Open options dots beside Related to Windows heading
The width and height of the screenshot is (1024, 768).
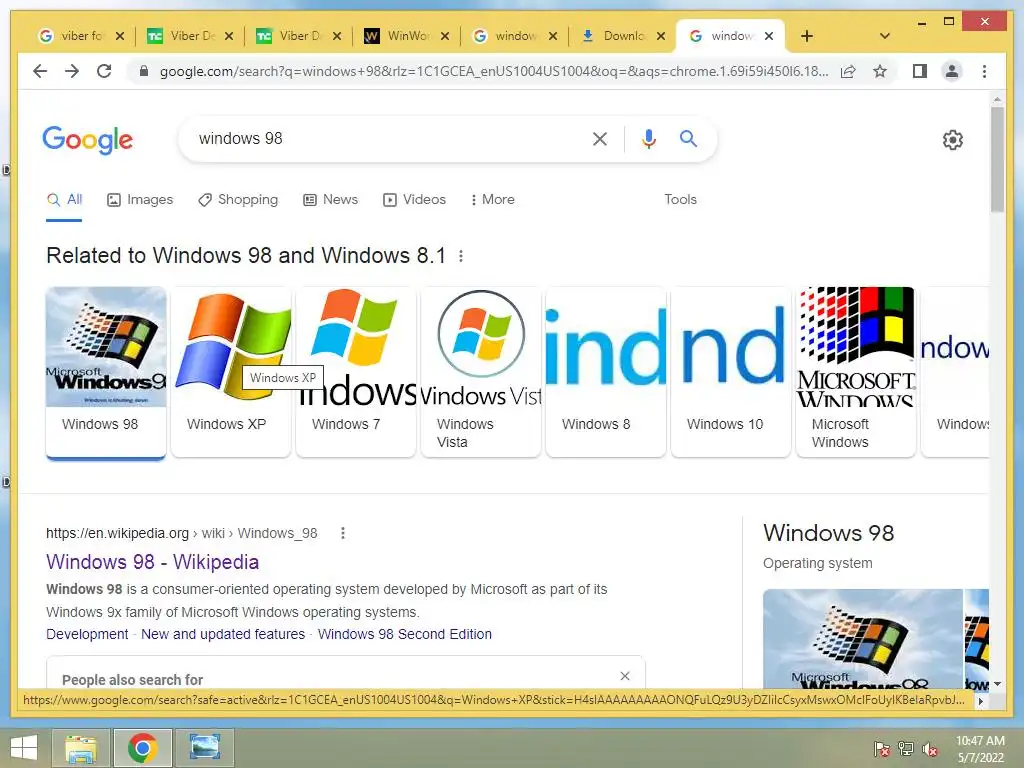pyautogui.click(x=461, y=256)
